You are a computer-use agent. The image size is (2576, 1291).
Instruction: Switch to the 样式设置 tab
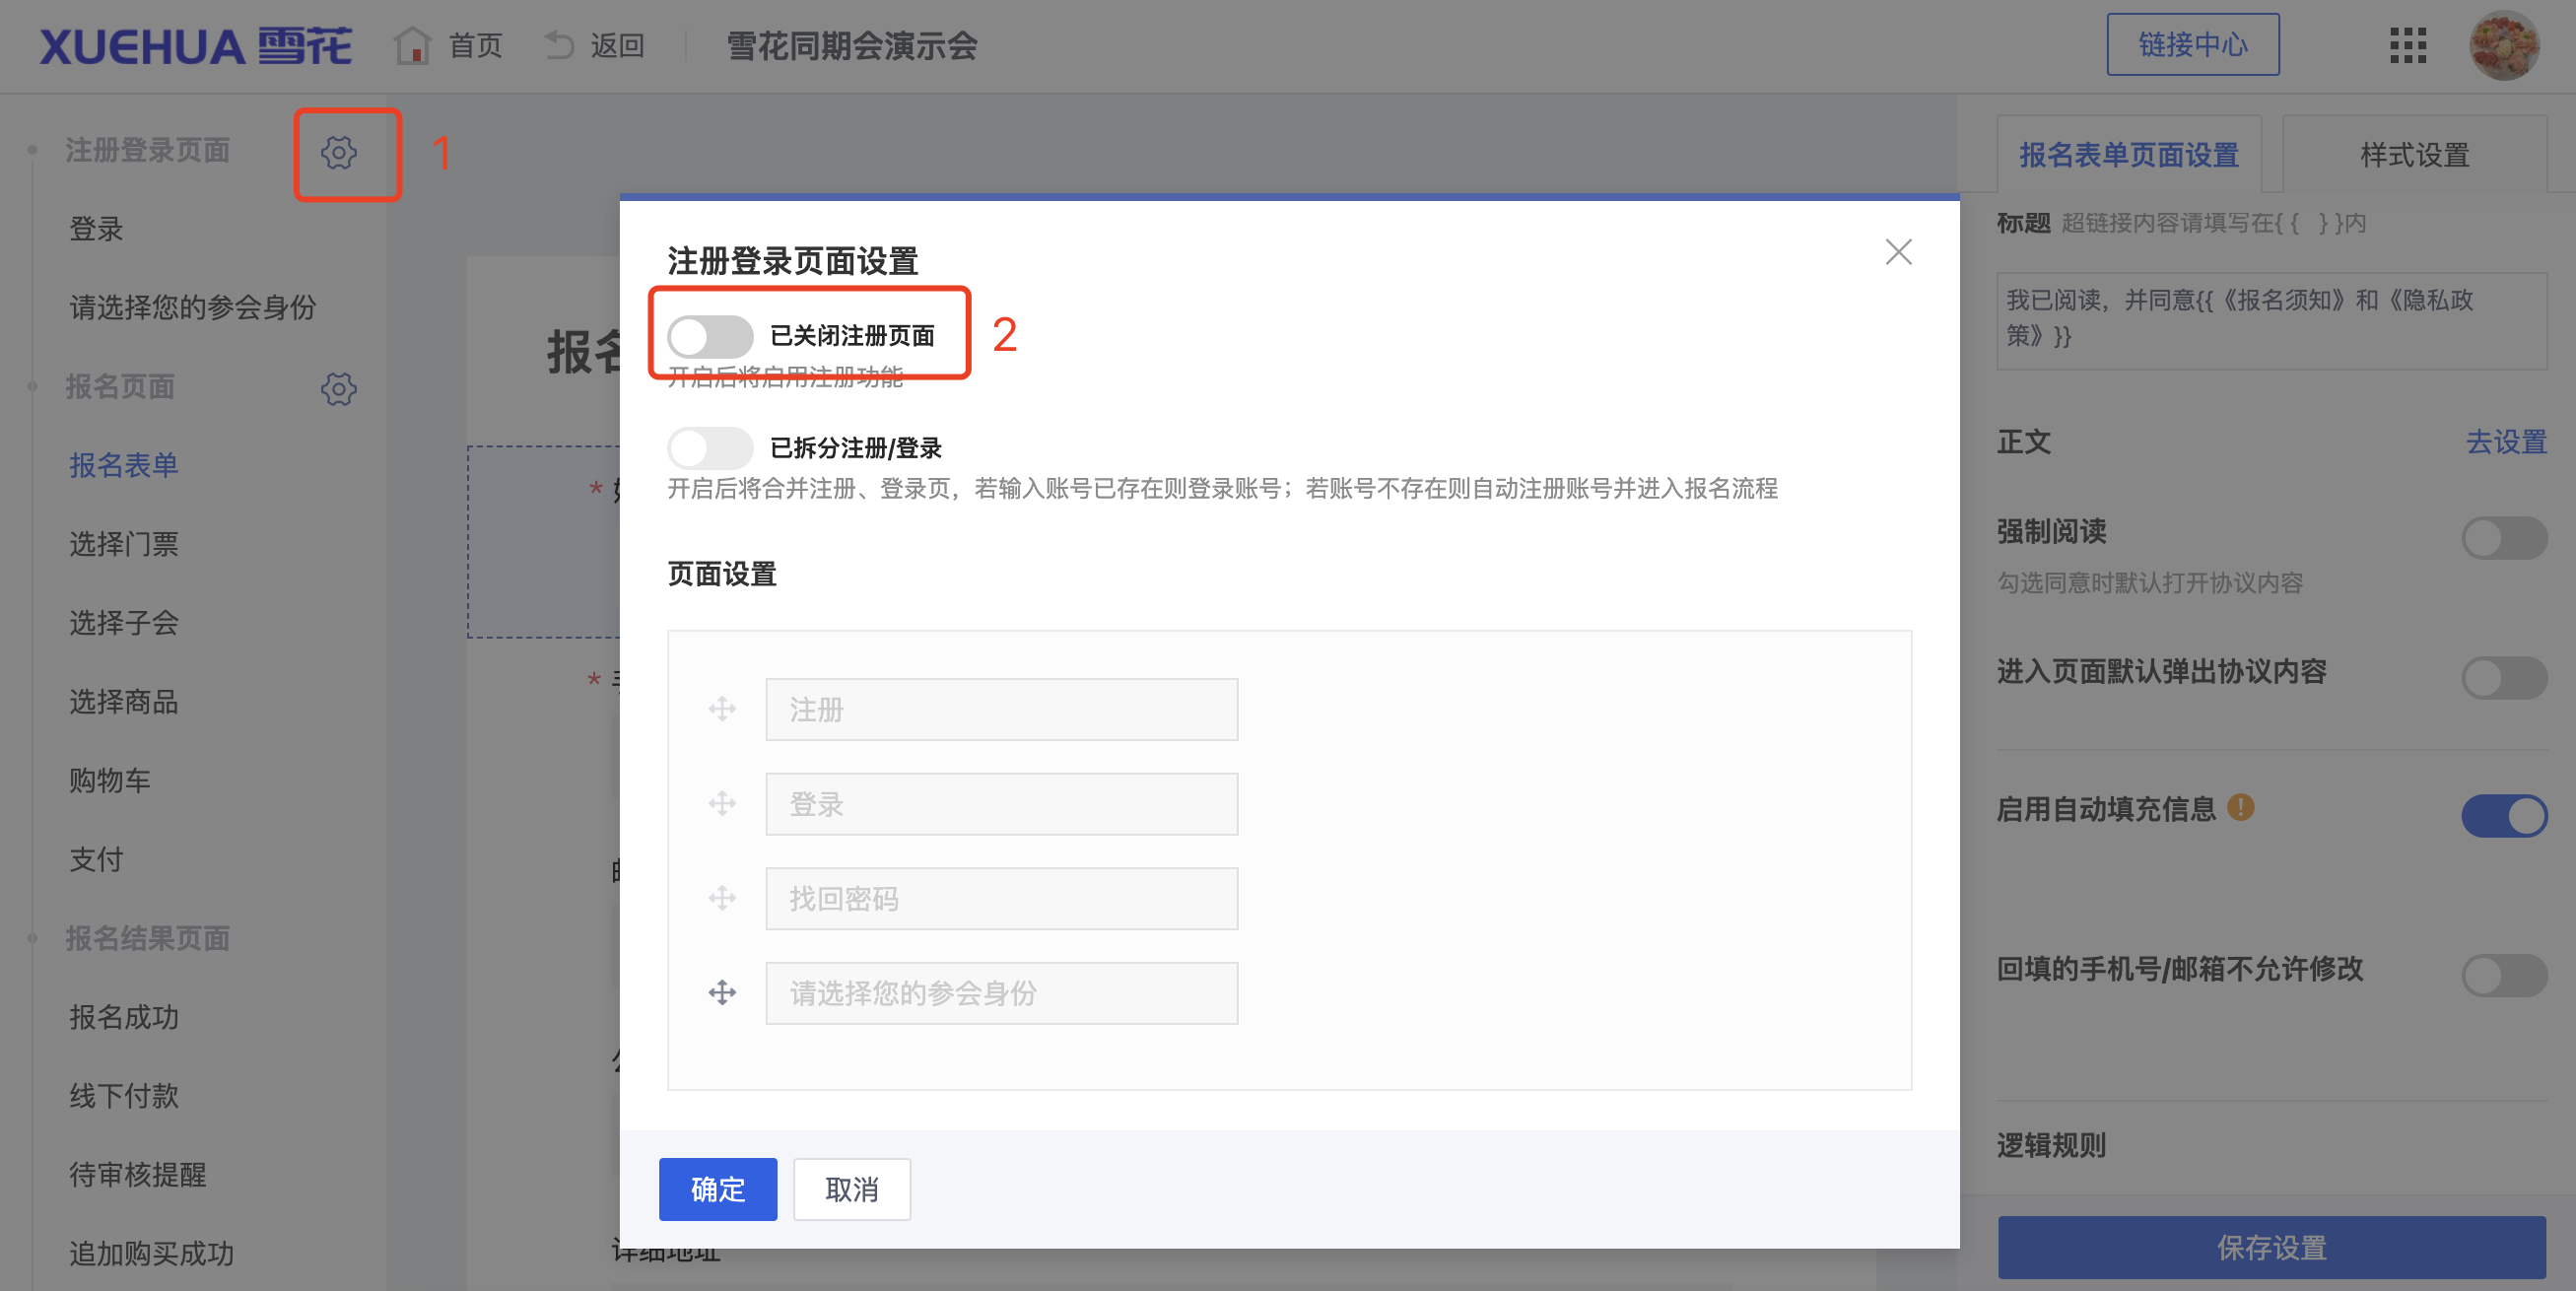coord(2415,154)
